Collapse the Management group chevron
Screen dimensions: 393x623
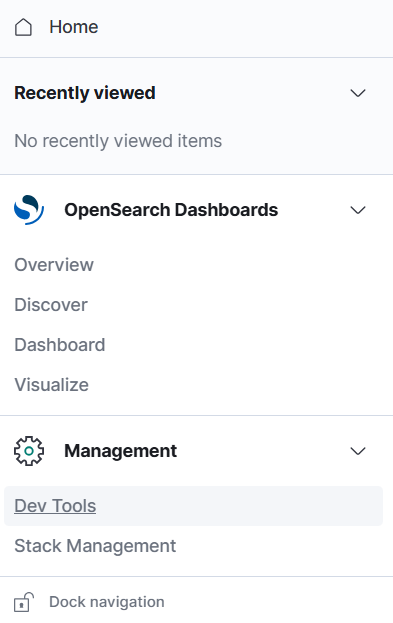pyautogui.click(x=358, y=451)
